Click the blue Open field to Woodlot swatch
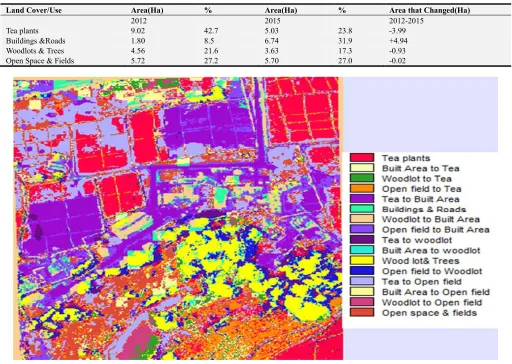The image size is (512, 364). click(x=362, y=271)
